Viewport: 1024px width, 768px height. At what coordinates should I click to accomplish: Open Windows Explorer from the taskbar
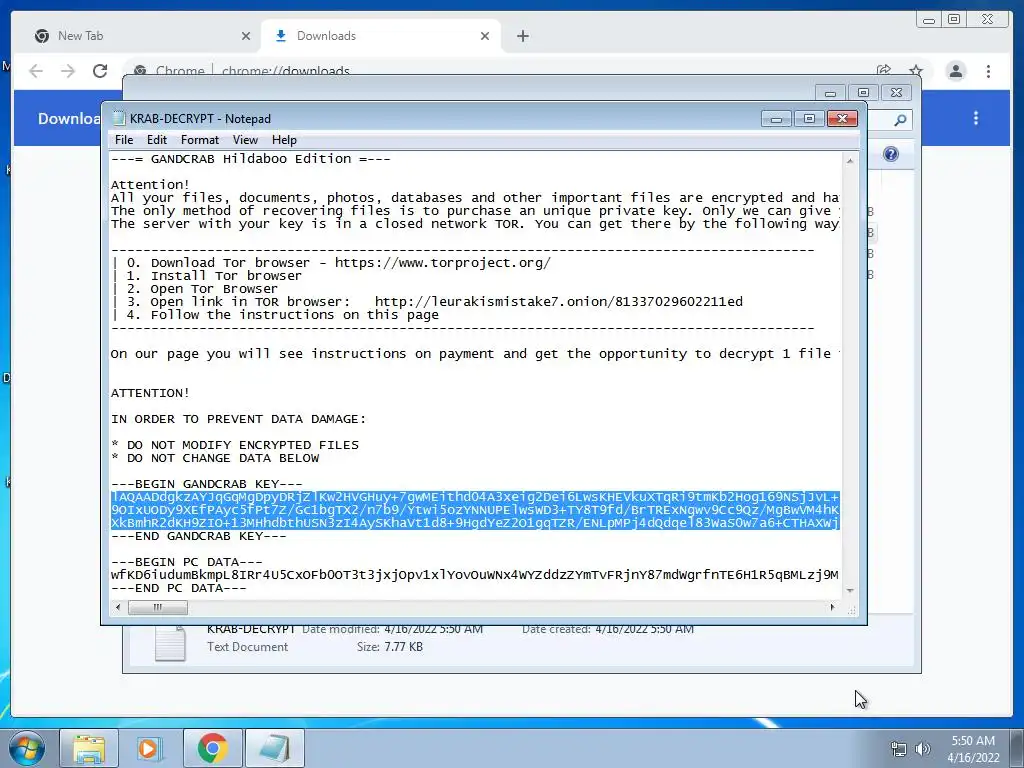[89, 748]
